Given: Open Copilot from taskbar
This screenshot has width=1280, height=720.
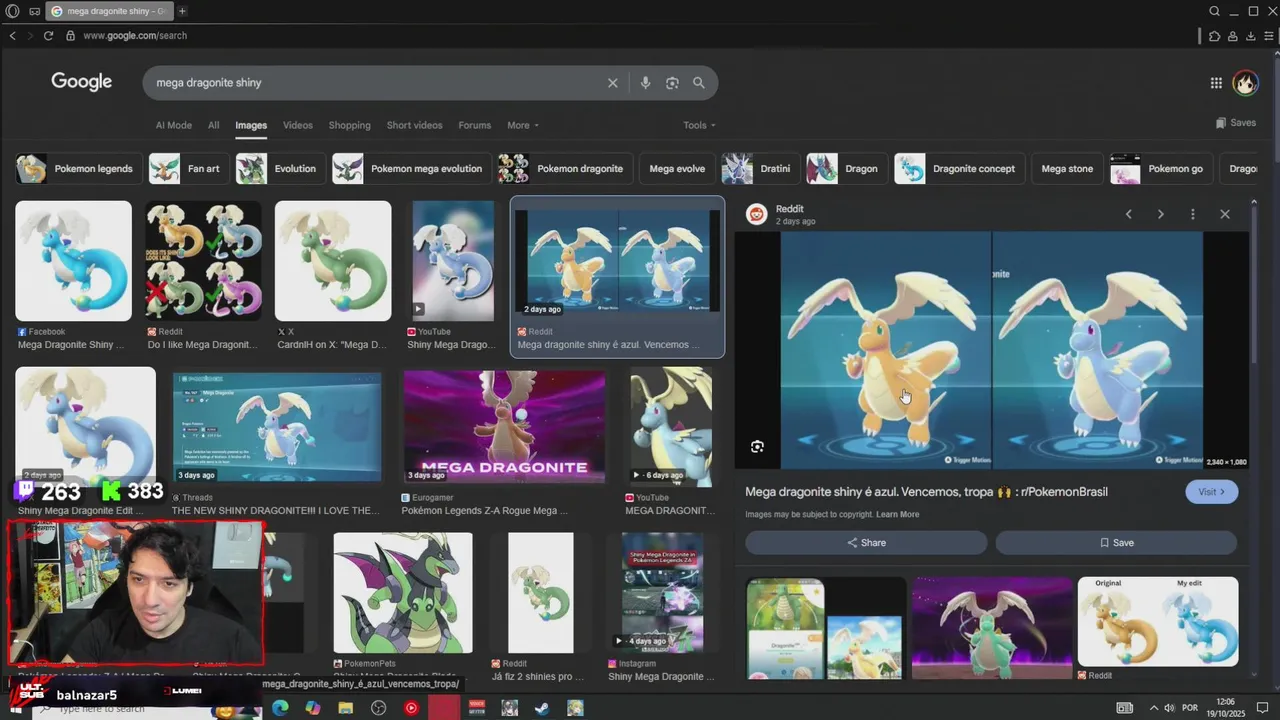Looking at the screenshot, I should click(x=313, y=708).
